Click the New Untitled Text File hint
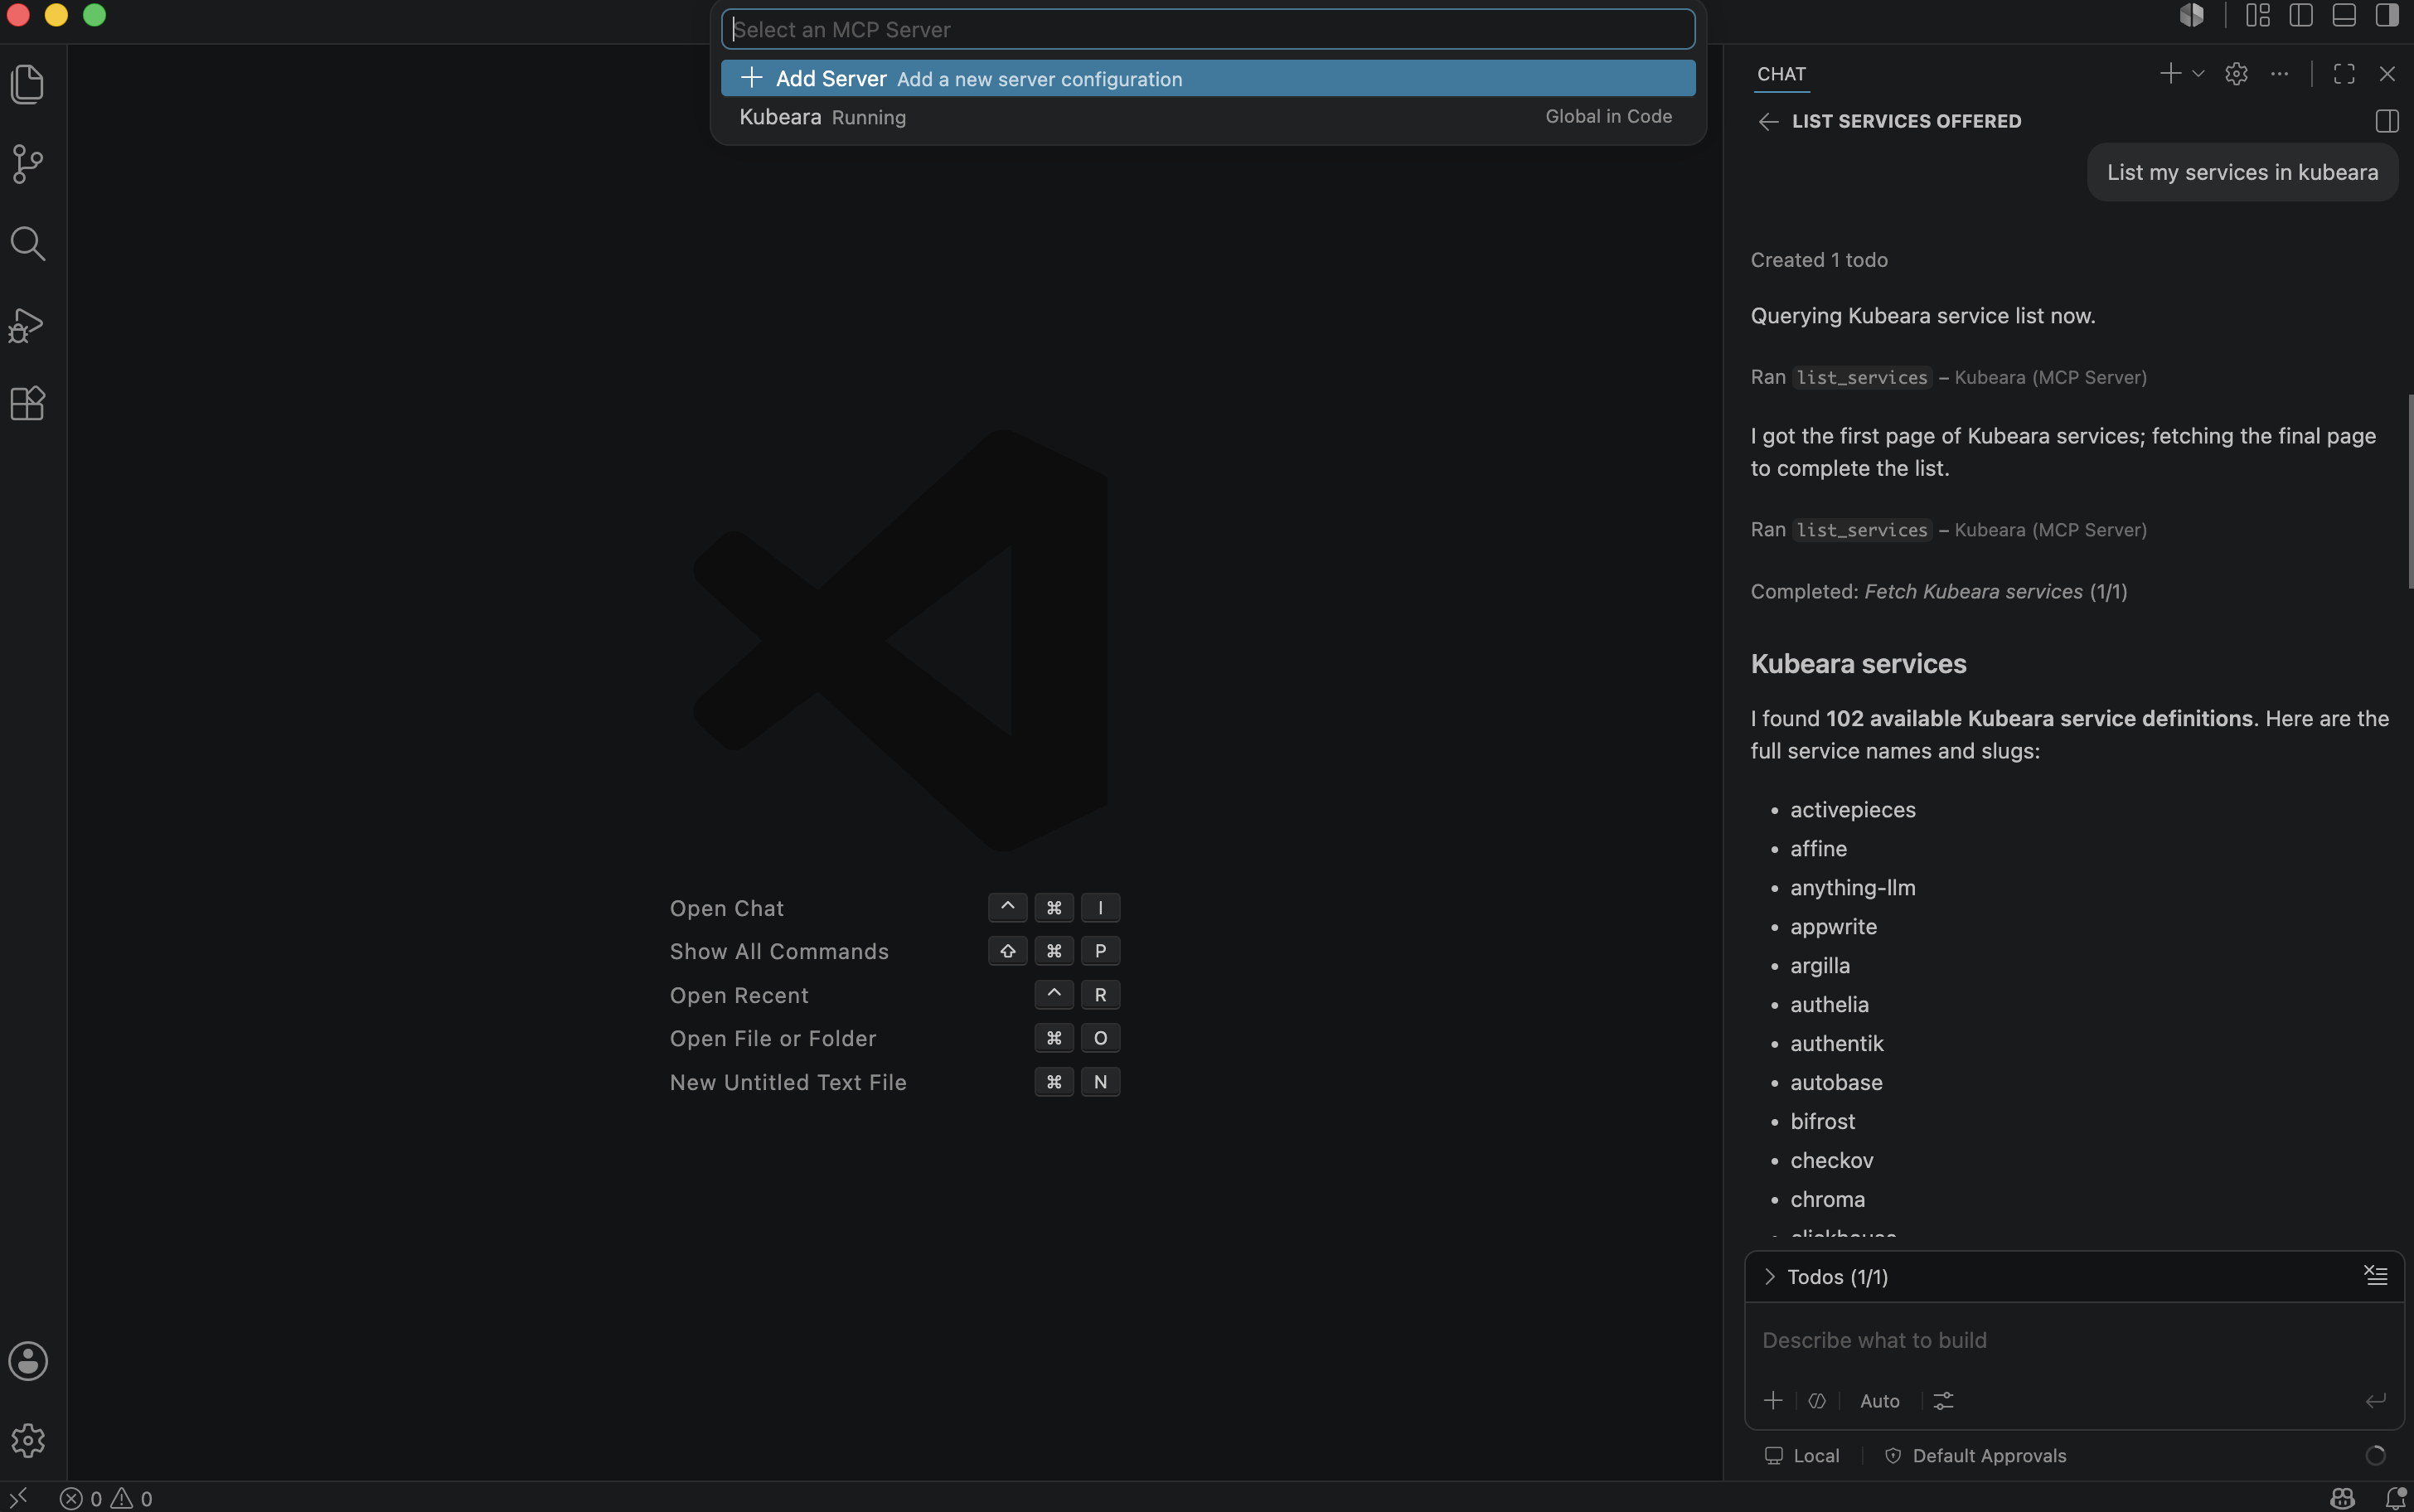 (895, 1082)
